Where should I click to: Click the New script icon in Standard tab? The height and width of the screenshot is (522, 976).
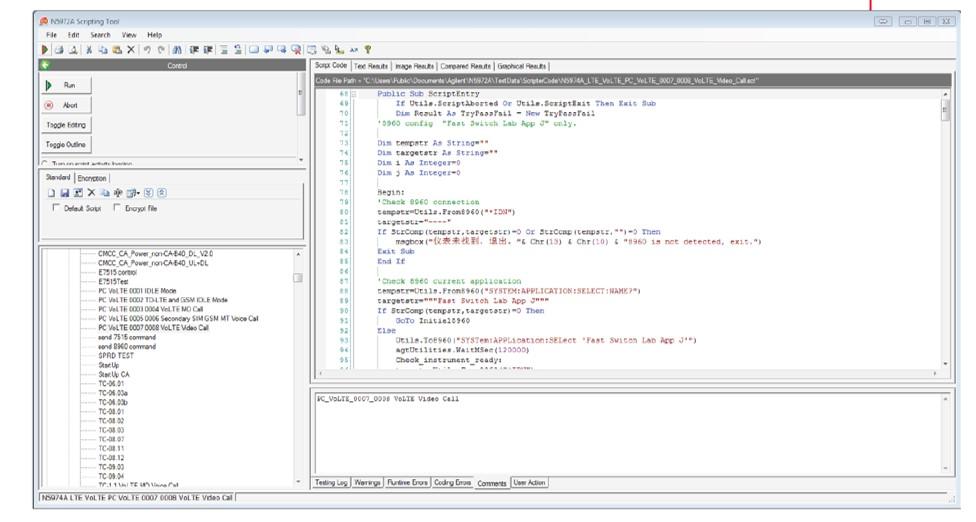coord(52,193)
